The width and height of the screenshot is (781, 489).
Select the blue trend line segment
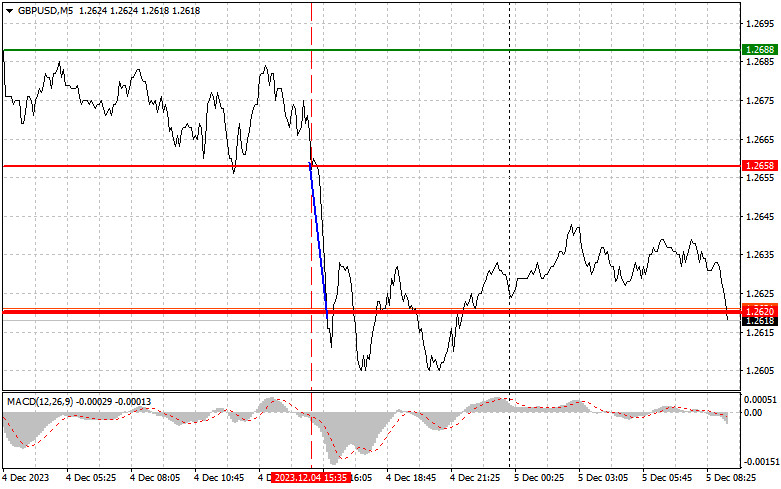pos(318,240)
